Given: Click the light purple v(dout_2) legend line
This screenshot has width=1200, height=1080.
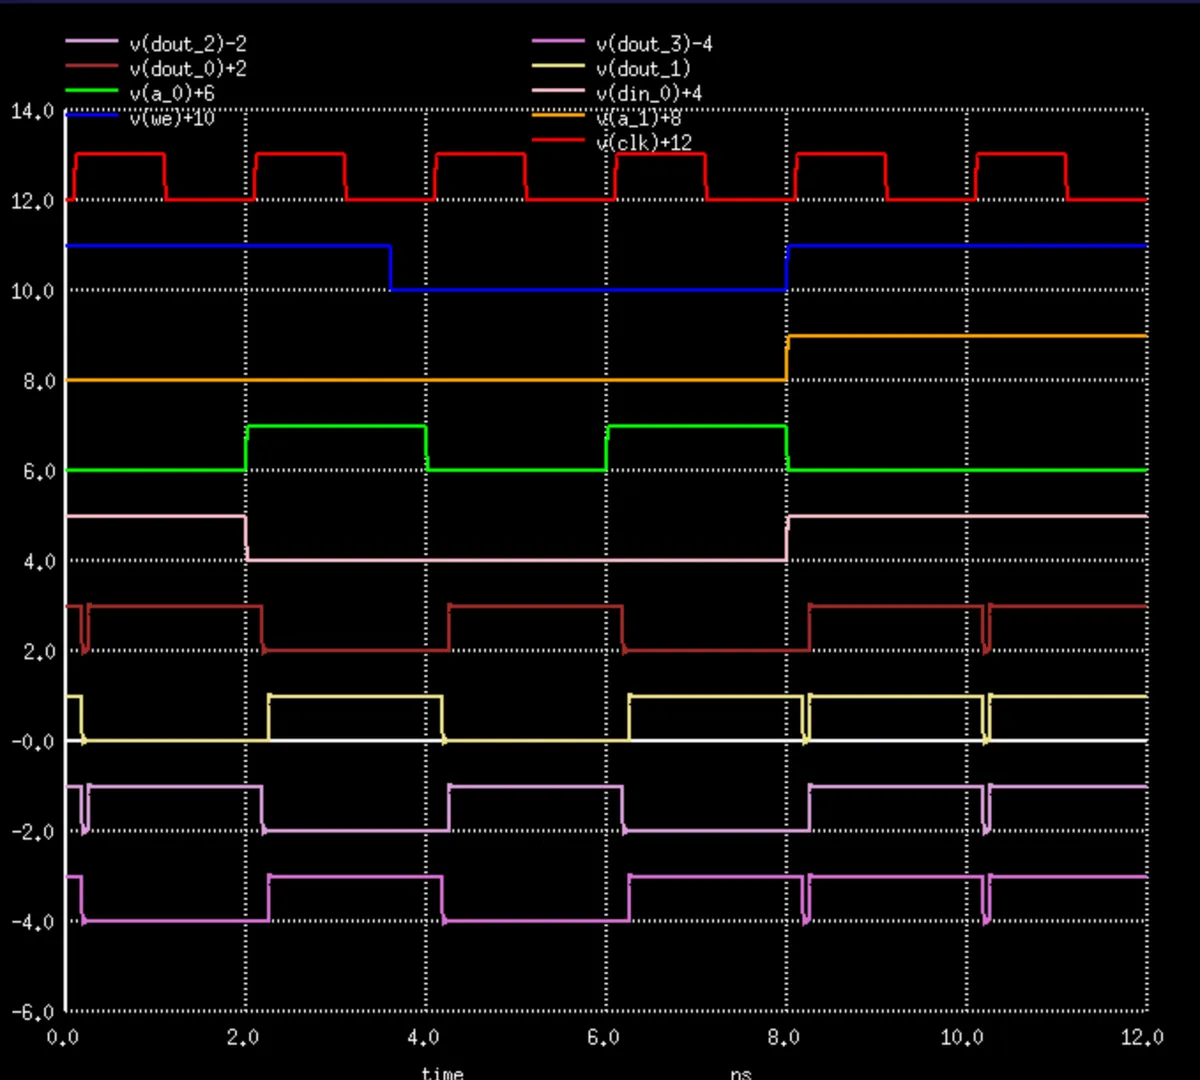Looking at the screenshot, I should click(91, 43).
